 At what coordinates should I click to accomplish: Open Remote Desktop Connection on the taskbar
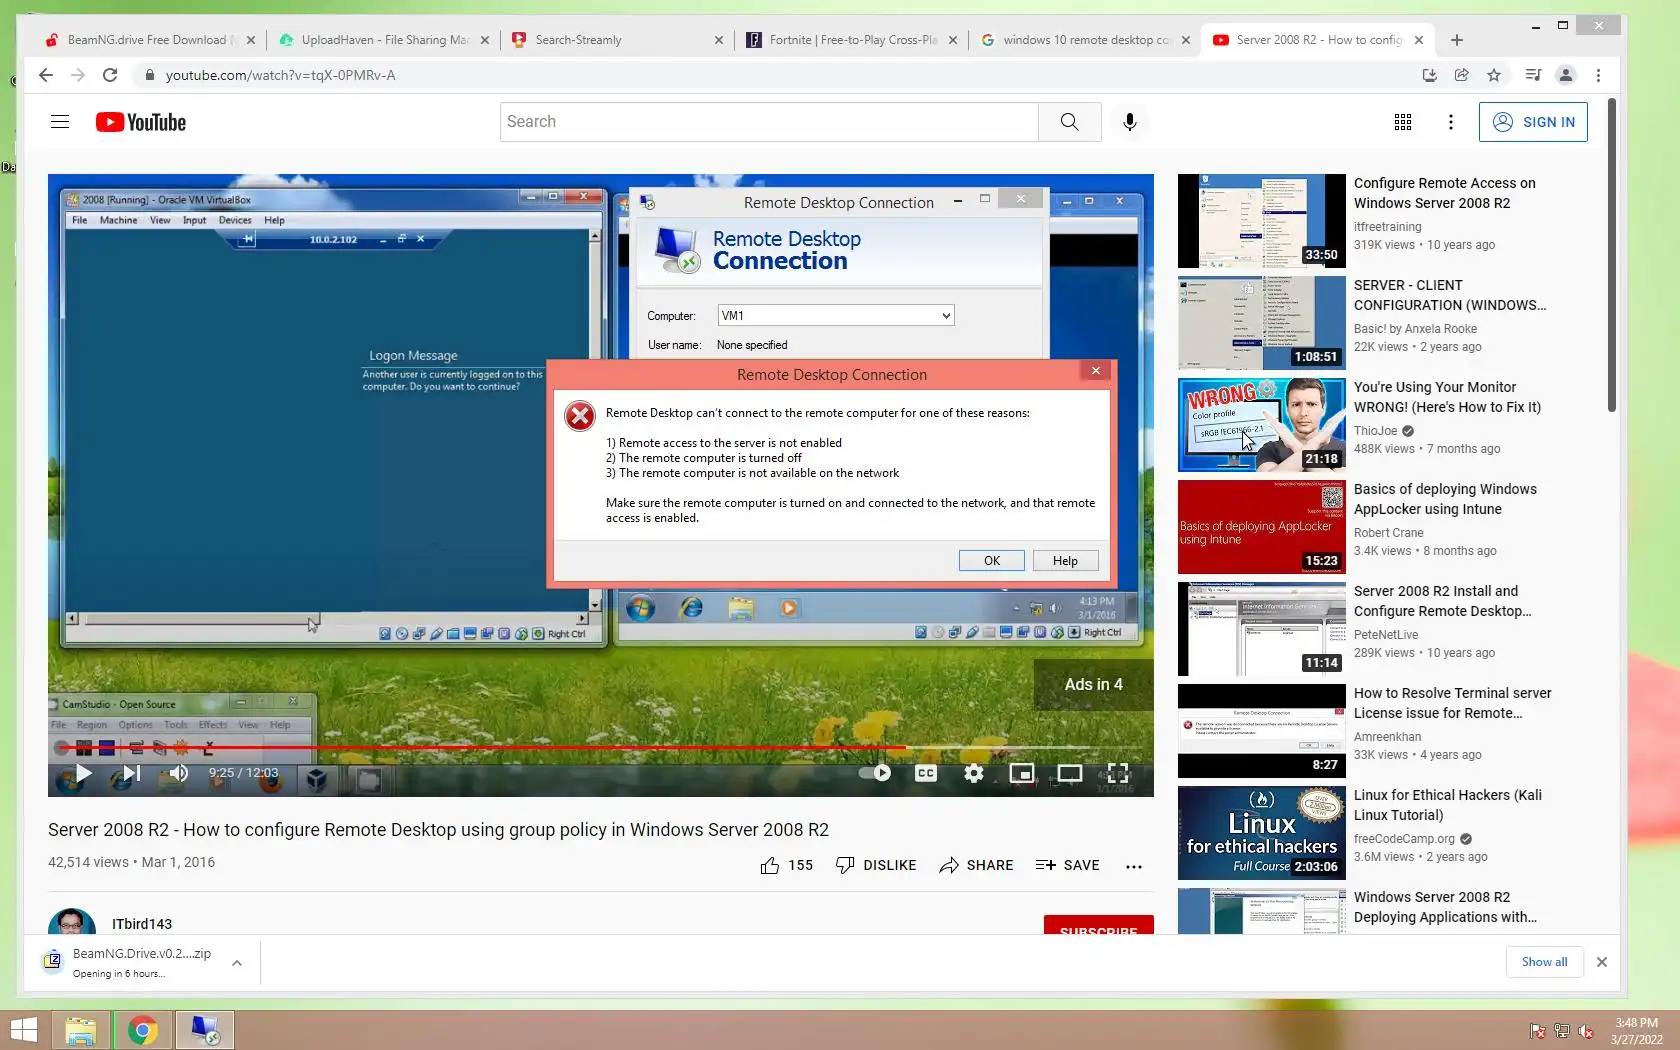point(205,1030)
